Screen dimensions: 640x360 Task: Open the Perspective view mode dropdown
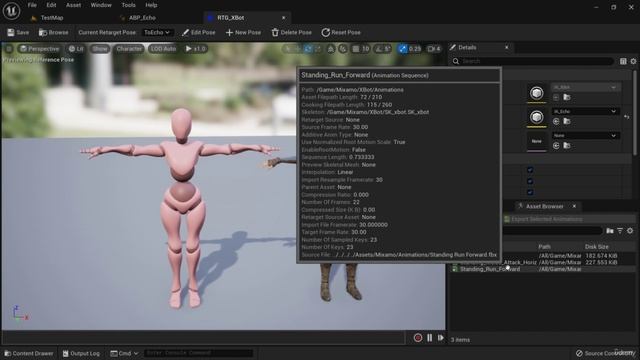point(40,49)
